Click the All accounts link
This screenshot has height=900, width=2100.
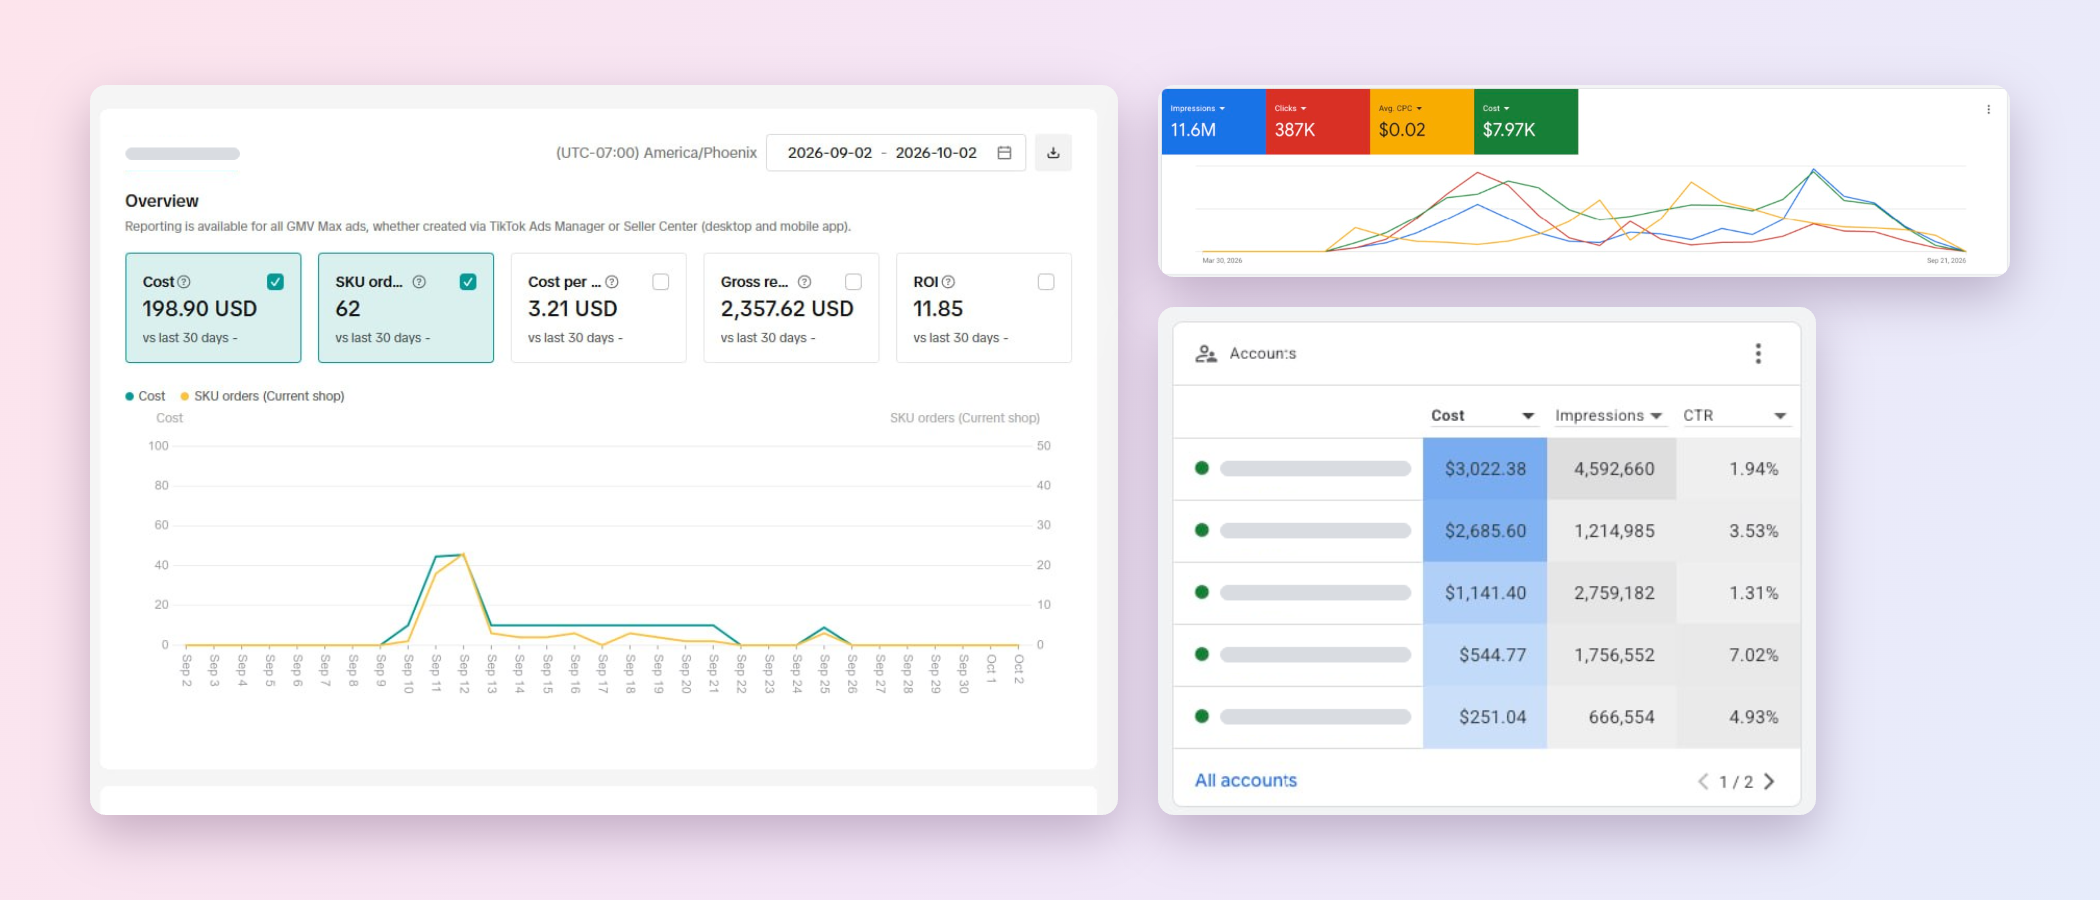[x=1245, y=781]
